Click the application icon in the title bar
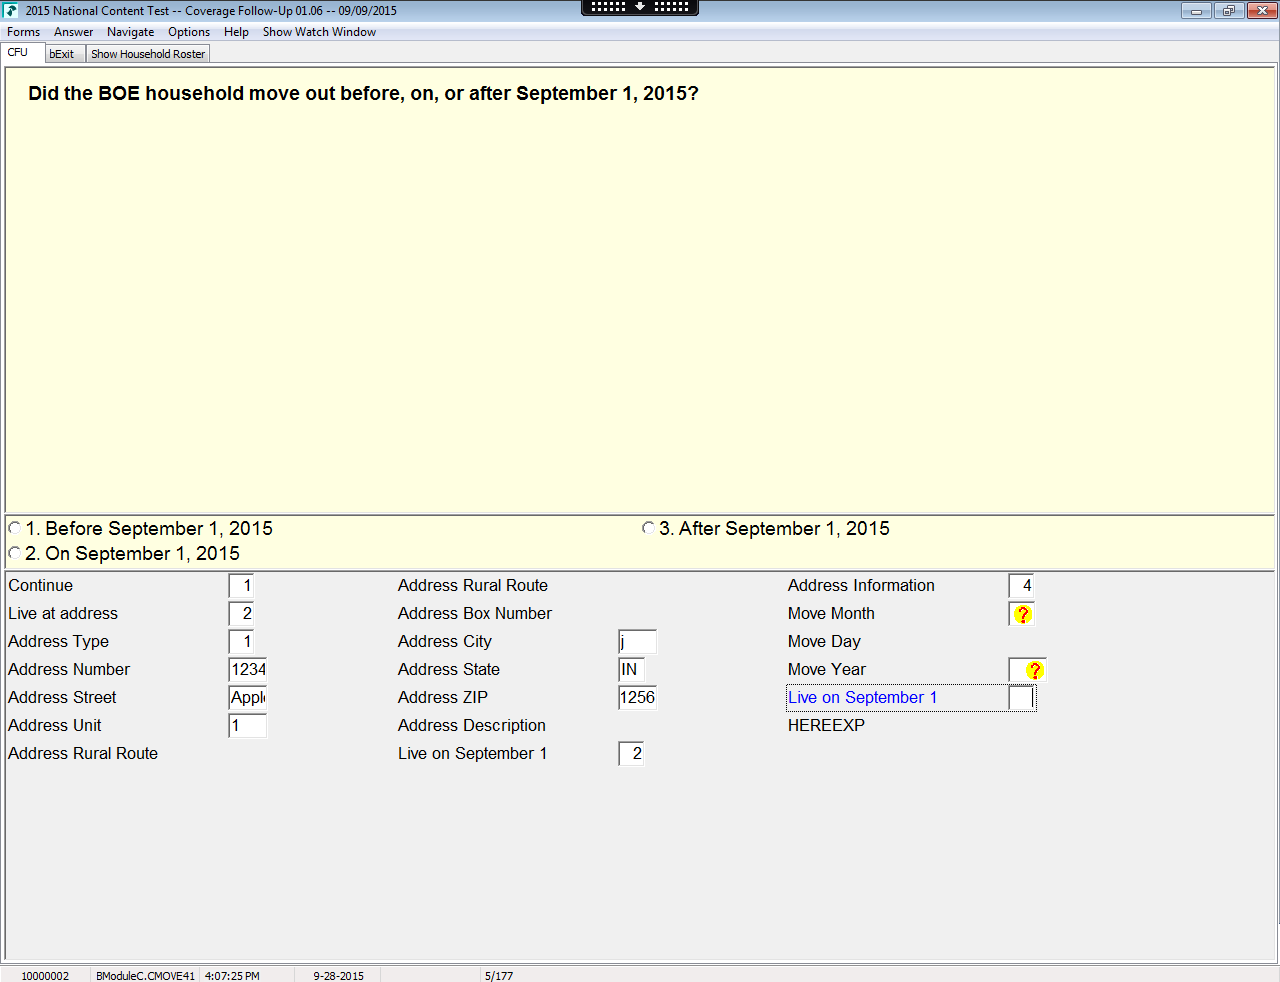The image size is (1280, 982). 11,11
